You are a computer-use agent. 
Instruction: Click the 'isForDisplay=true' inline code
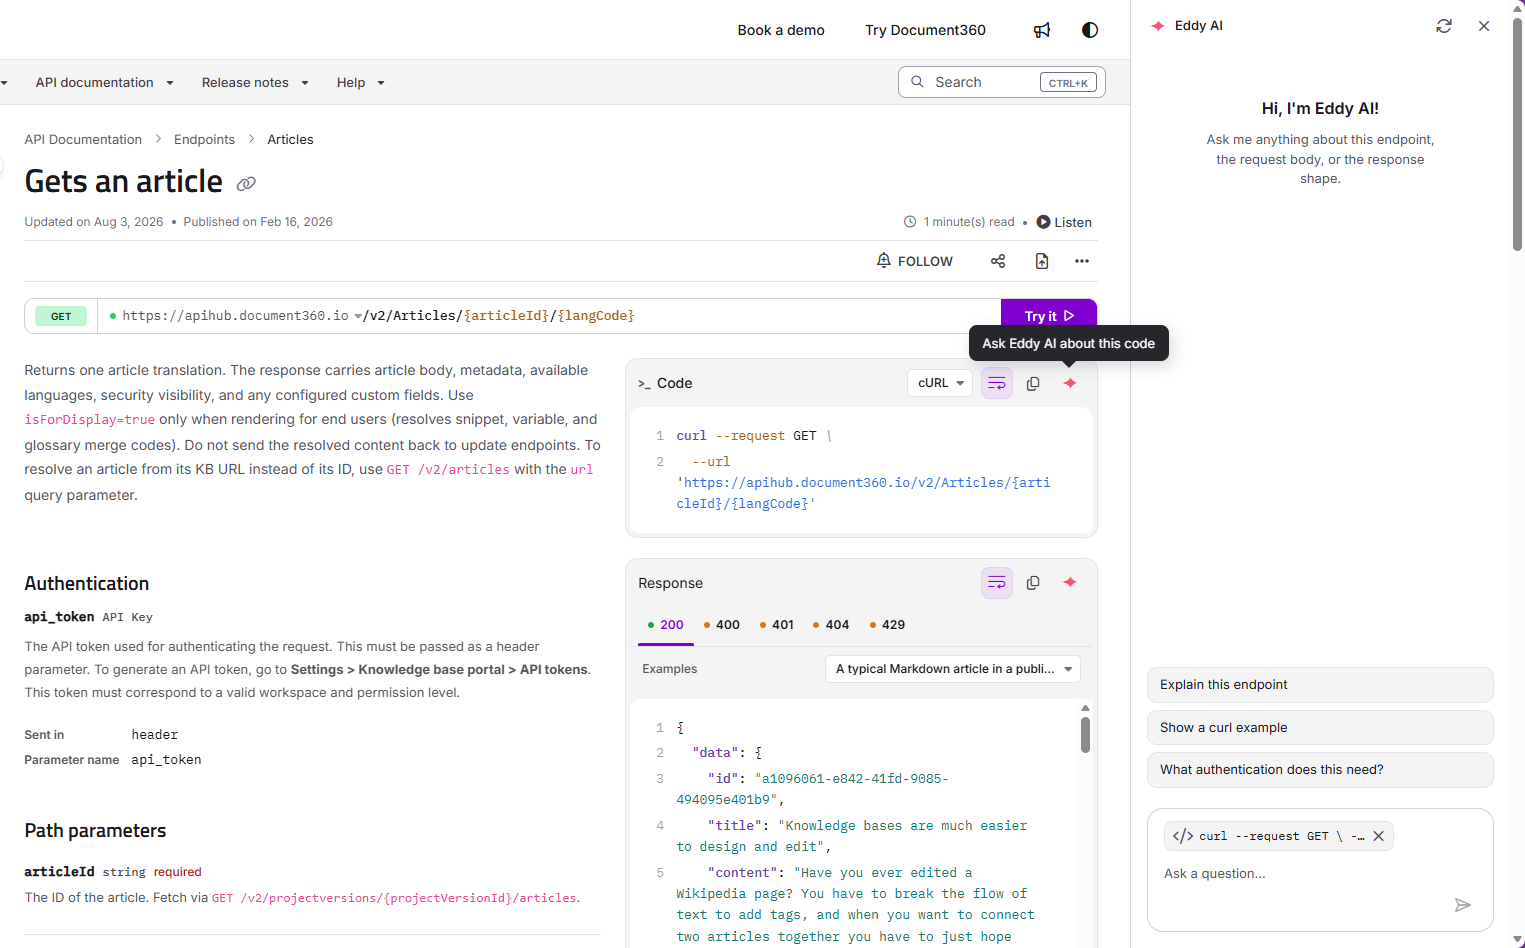90,420
